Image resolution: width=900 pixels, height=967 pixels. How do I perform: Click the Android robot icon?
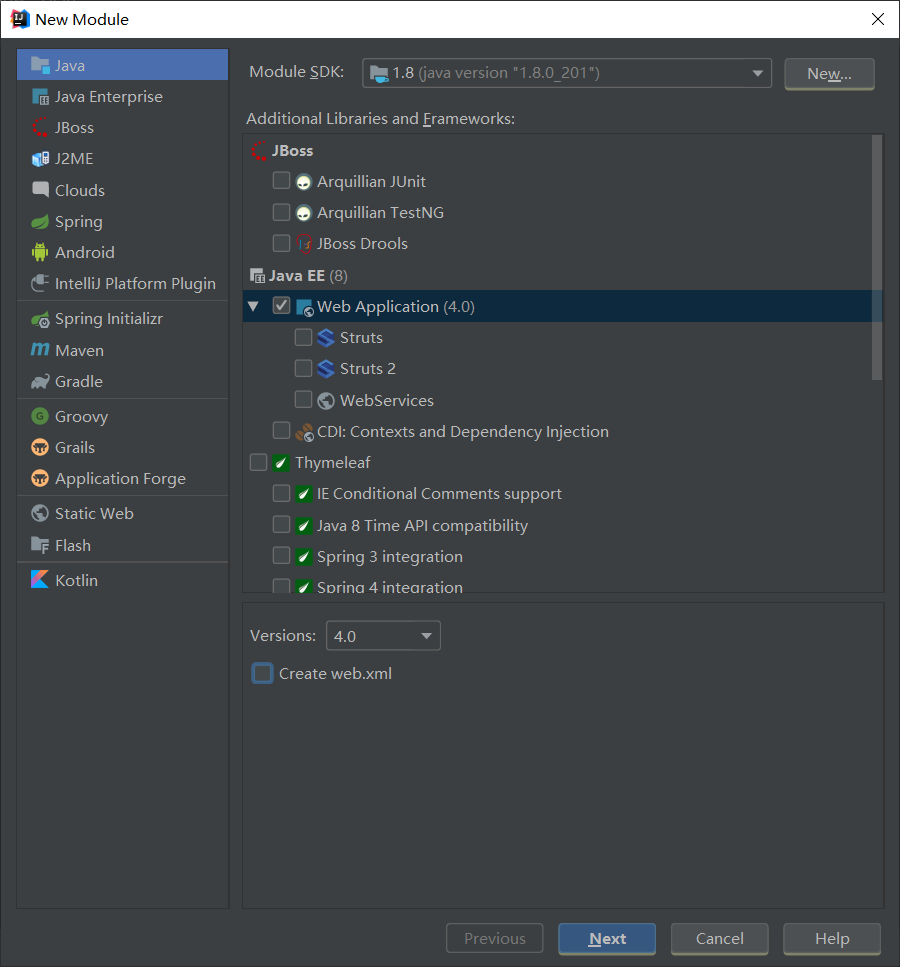(x=40, y=252)
